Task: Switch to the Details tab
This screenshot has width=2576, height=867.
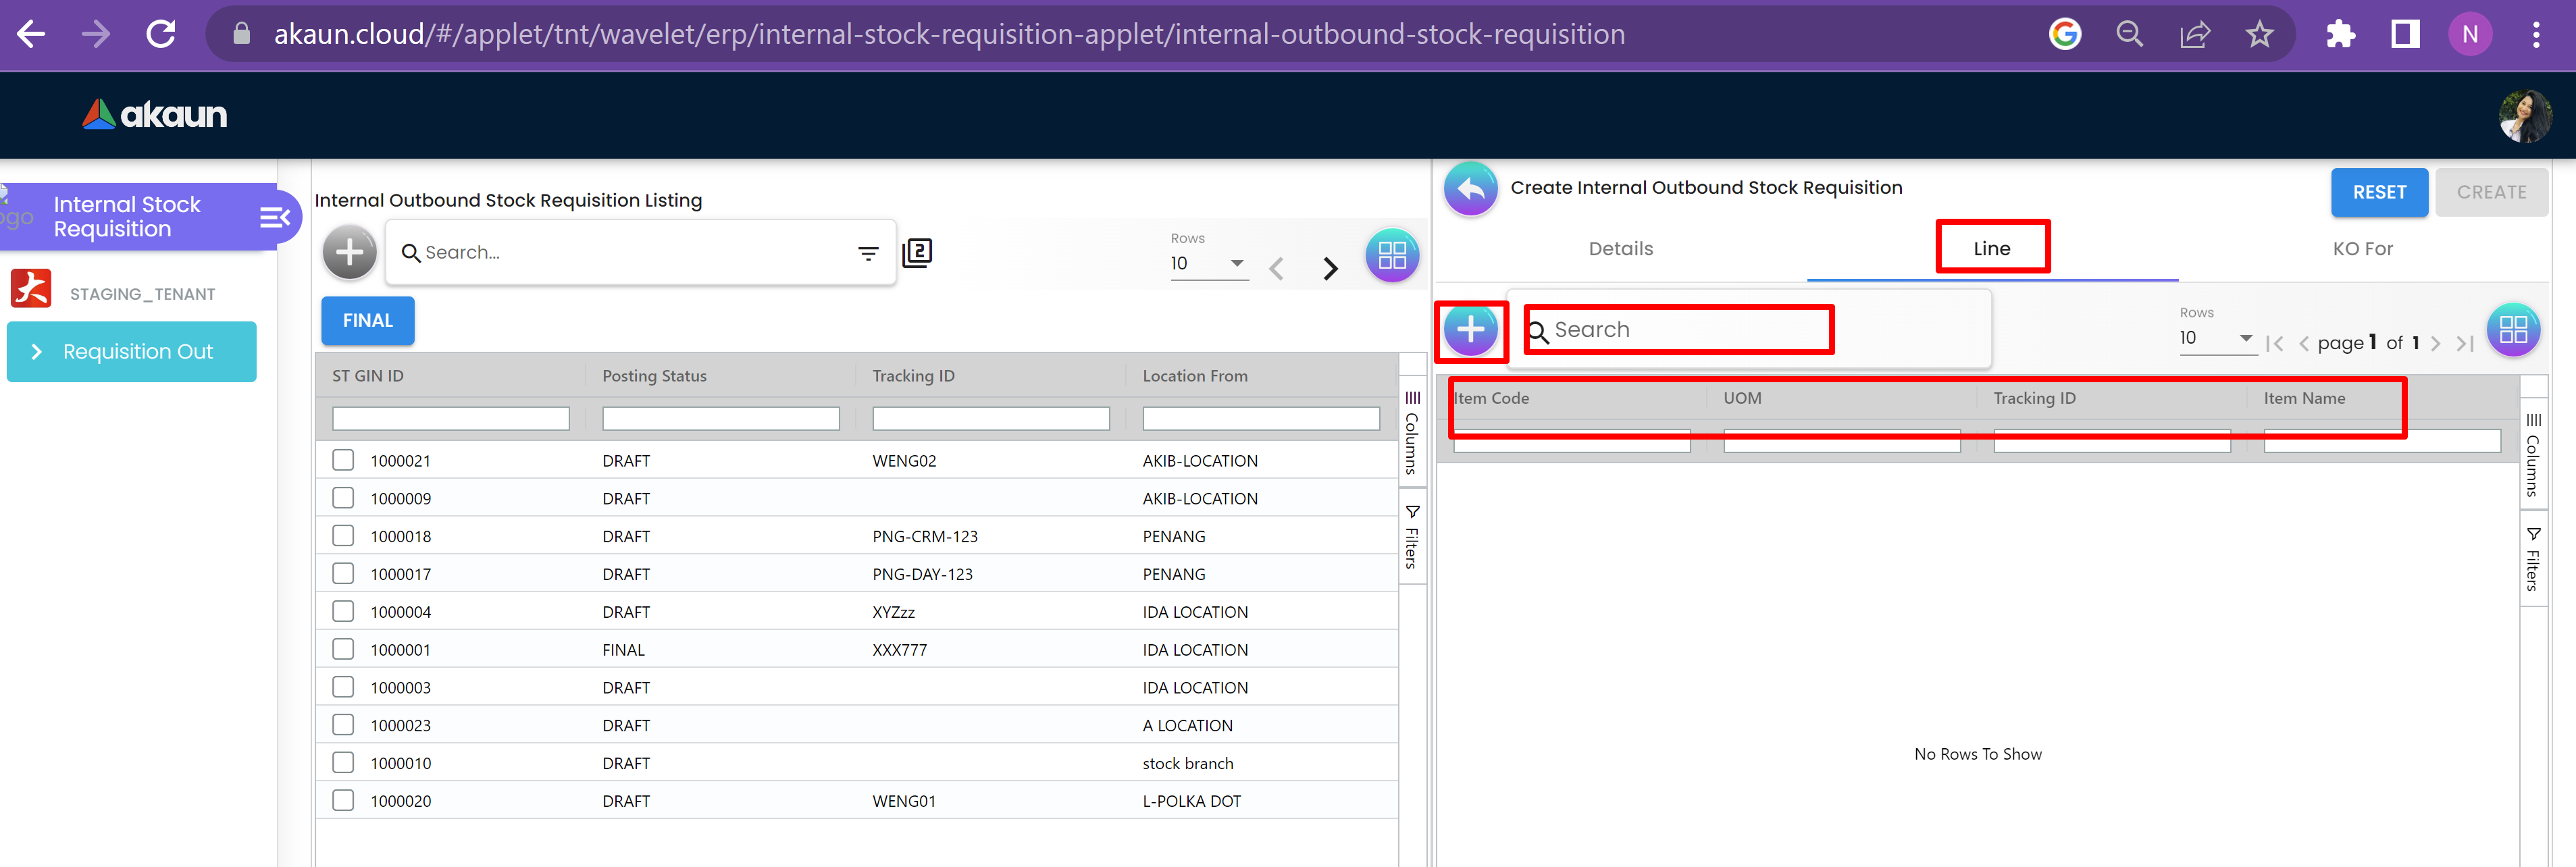Action: 1620,249
